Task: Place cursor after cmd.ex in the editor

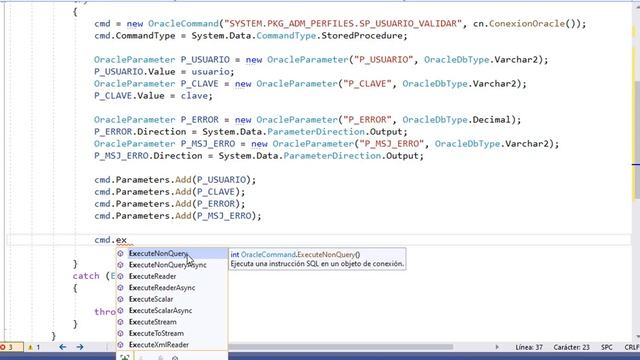Action: [127, 240]
